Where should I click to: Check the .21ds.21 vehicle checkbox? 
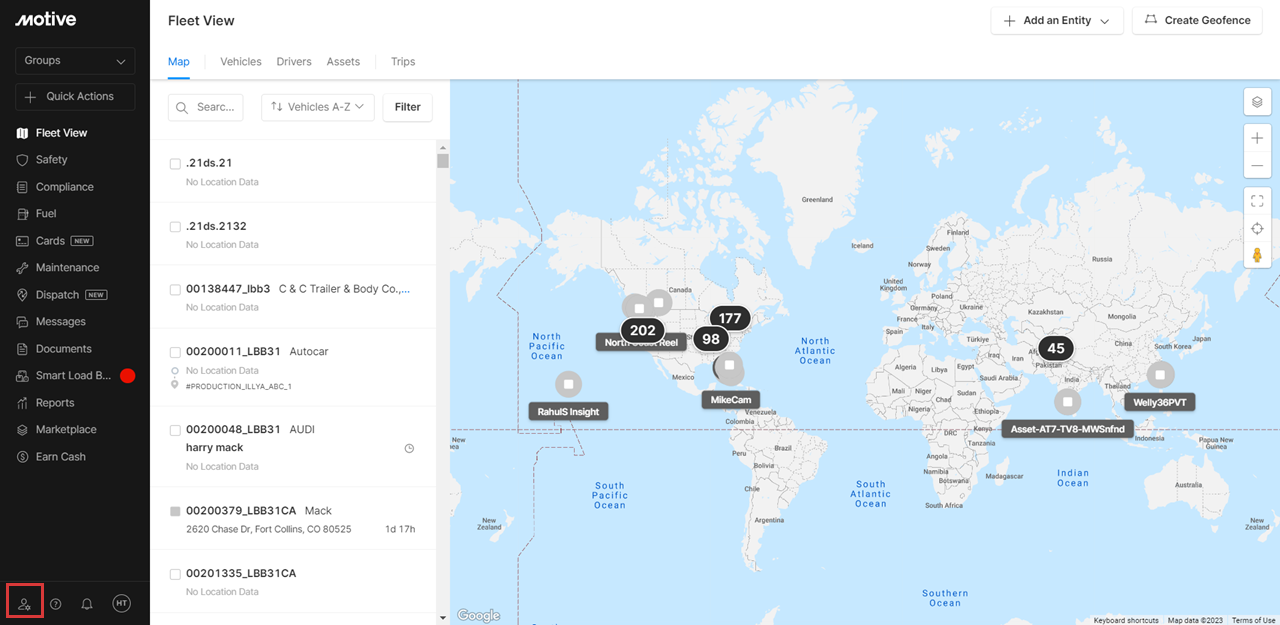175,164
